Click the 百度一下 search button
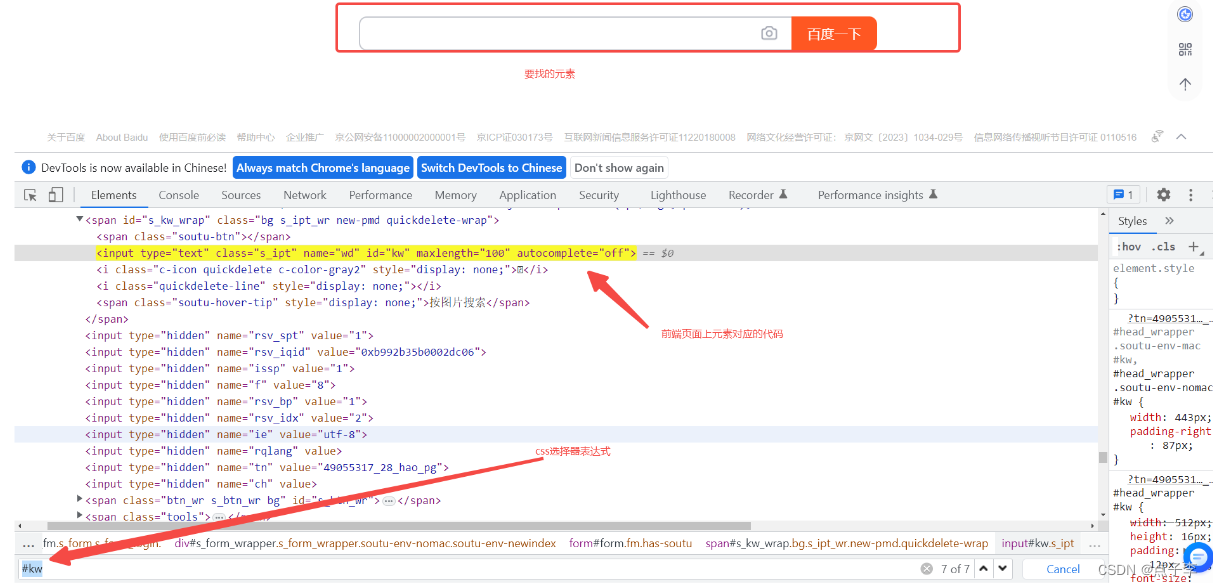1213x587 pixels. pos(834,33)
